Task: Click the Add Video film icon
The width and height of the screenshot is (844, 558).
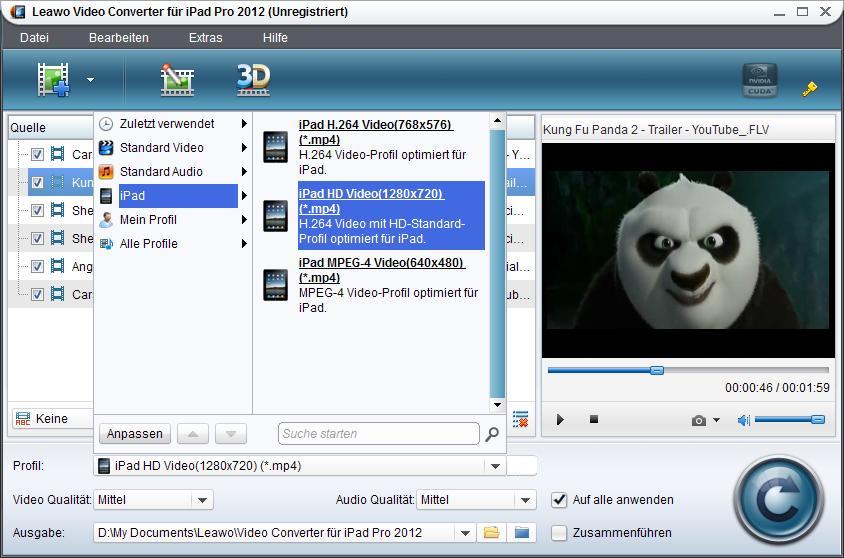Action: [x=53, y=80]
